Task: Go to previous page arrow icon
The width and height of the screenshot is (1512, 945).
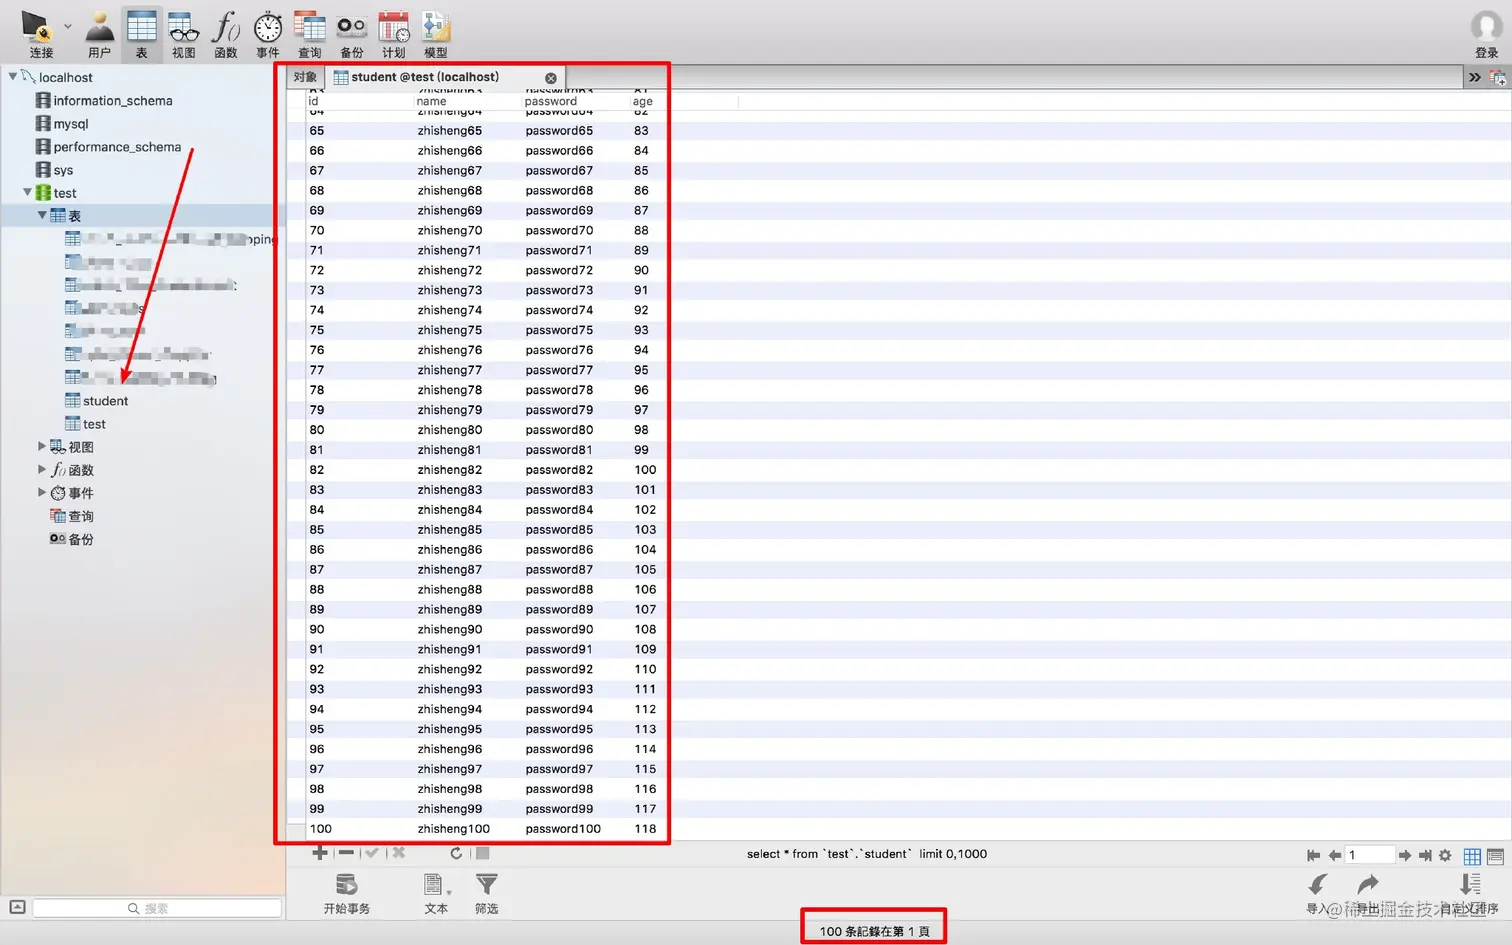Action: click(x=1335, y=855)
